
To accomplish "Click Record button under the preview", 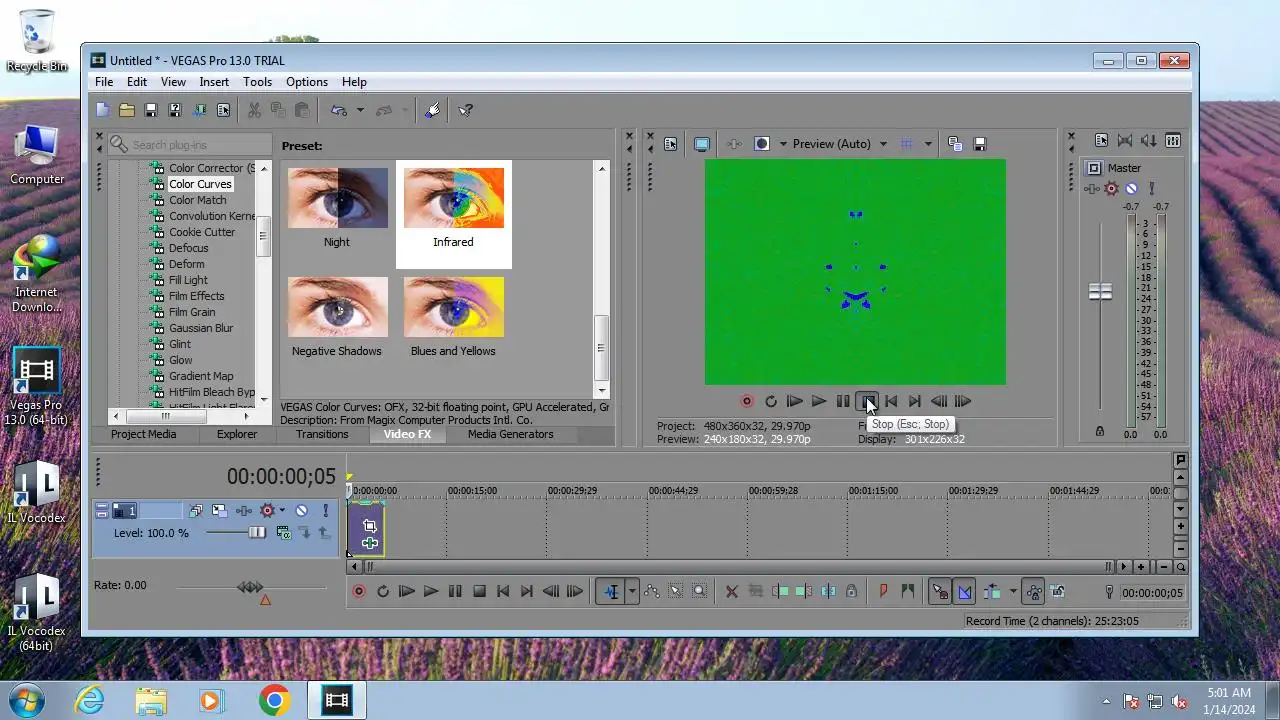I will 747,401.
